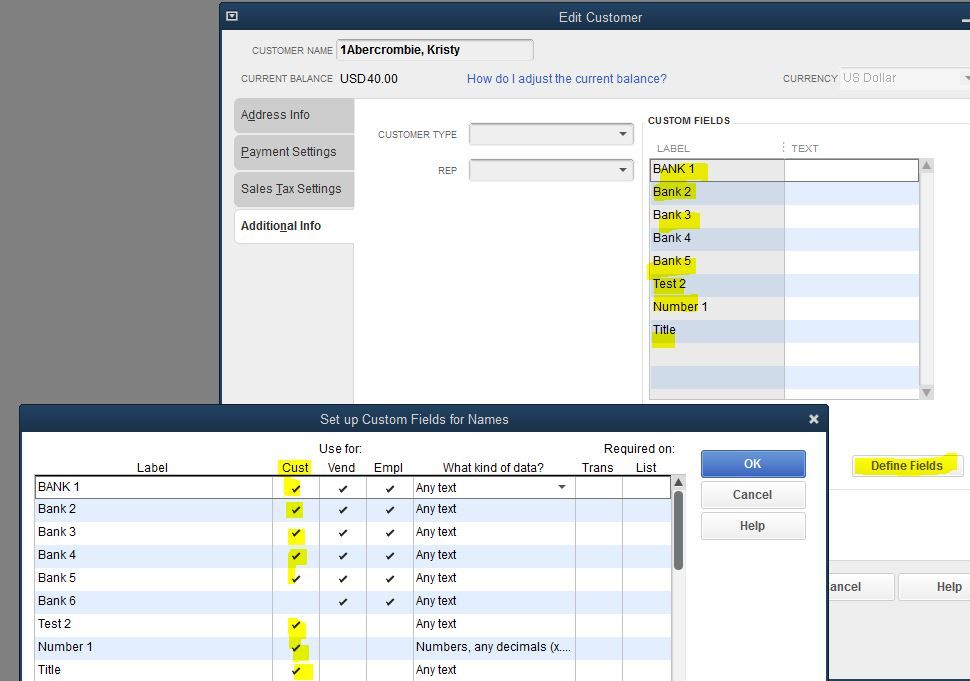Toggle Cust checkmark for Title row
Image resolution: width=970 pixels, height=681 pixels.
pos(296,670)
